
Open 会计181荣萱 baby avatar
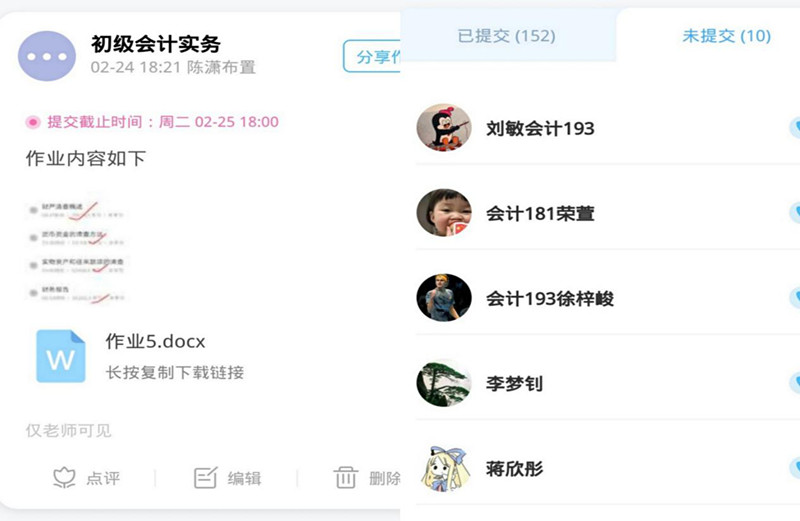click(444, 213)
